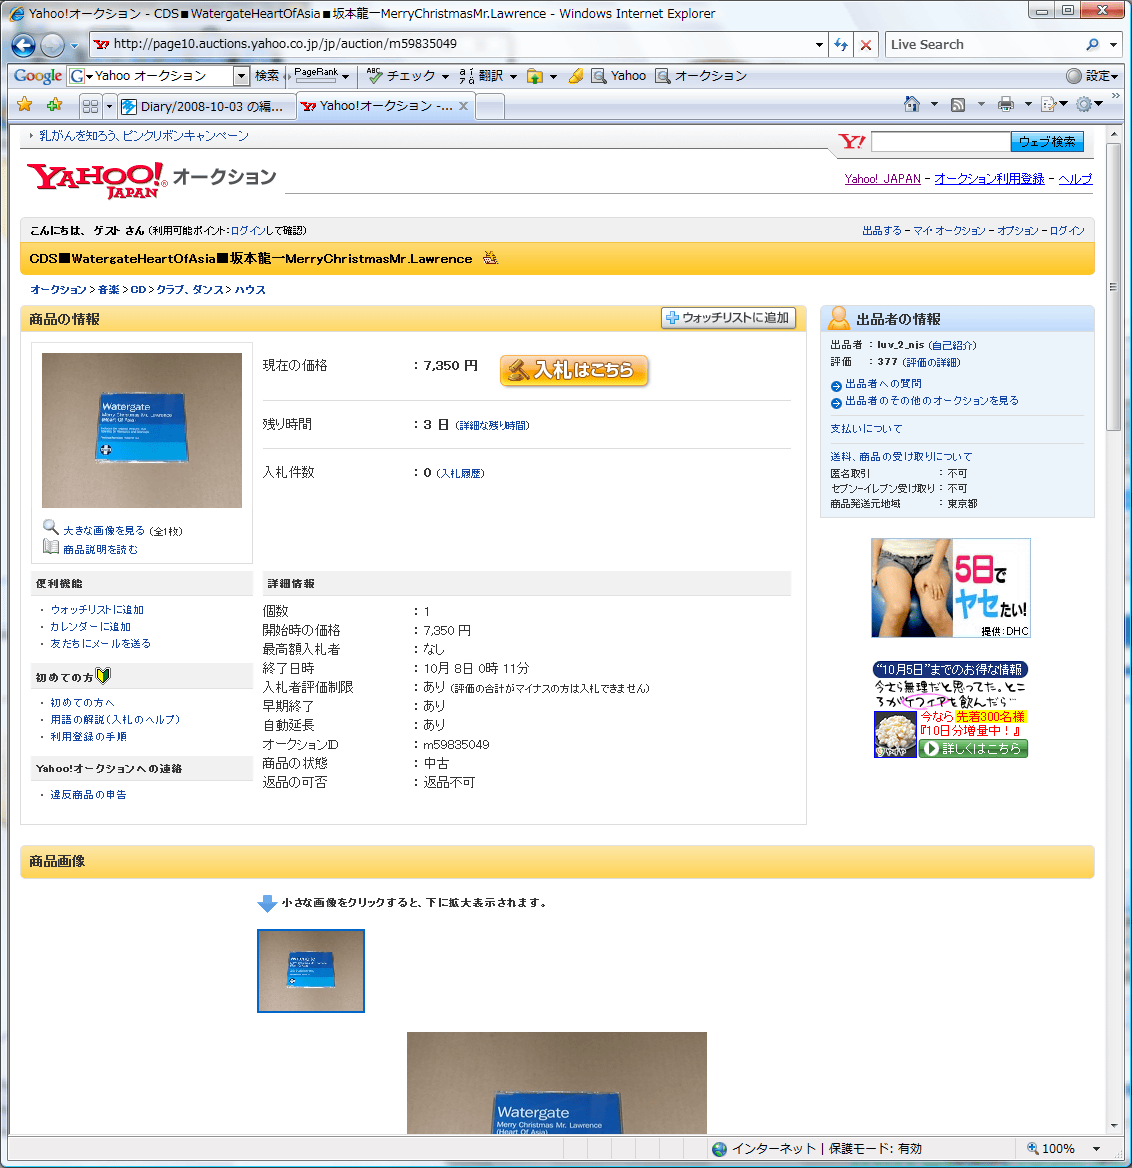Open the Quick Tabs view
The width and height of the screenshot is (1132, 1168).
90,106
